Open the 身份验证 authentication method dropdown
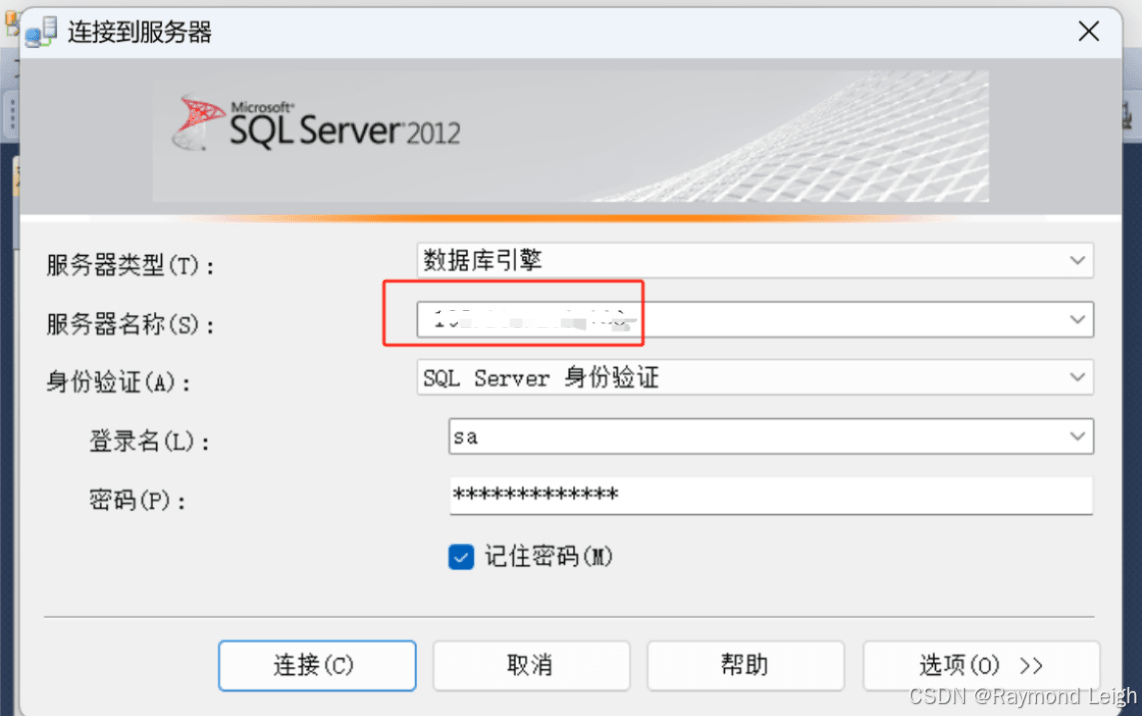The width and height of the screenshot is (1142, 716). point(1077,377)
